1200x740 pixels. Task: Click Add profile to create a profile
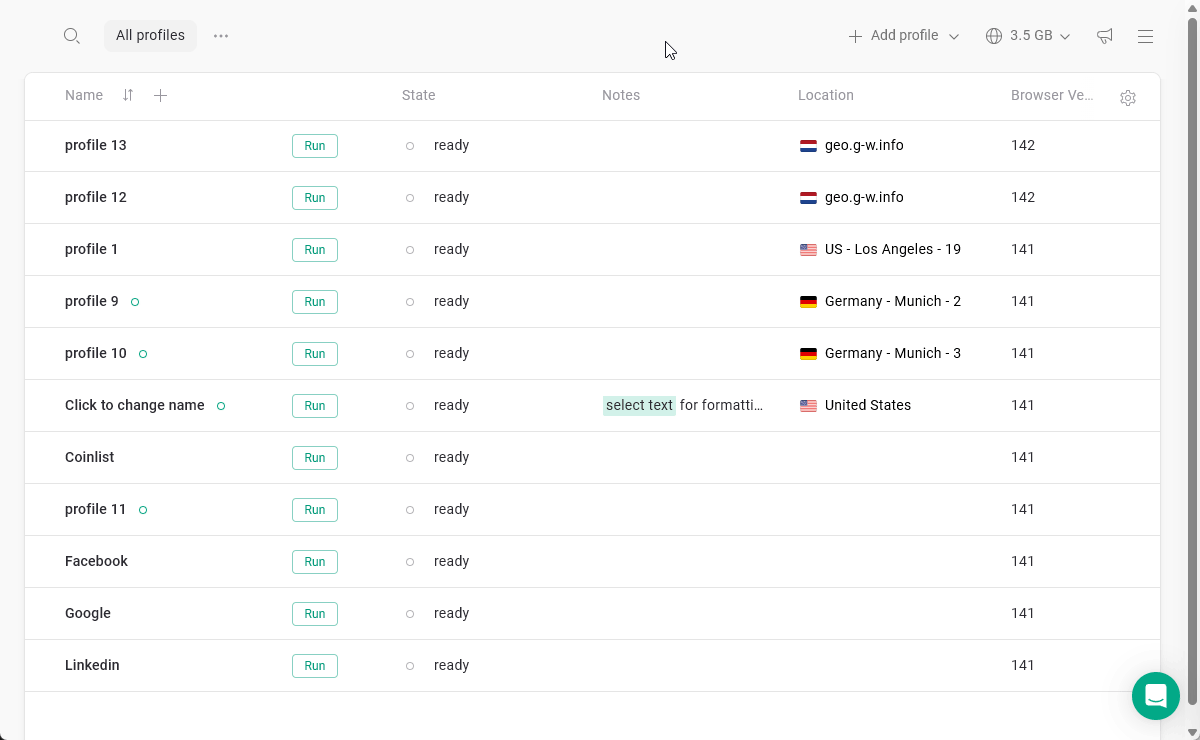pos(892,35)
